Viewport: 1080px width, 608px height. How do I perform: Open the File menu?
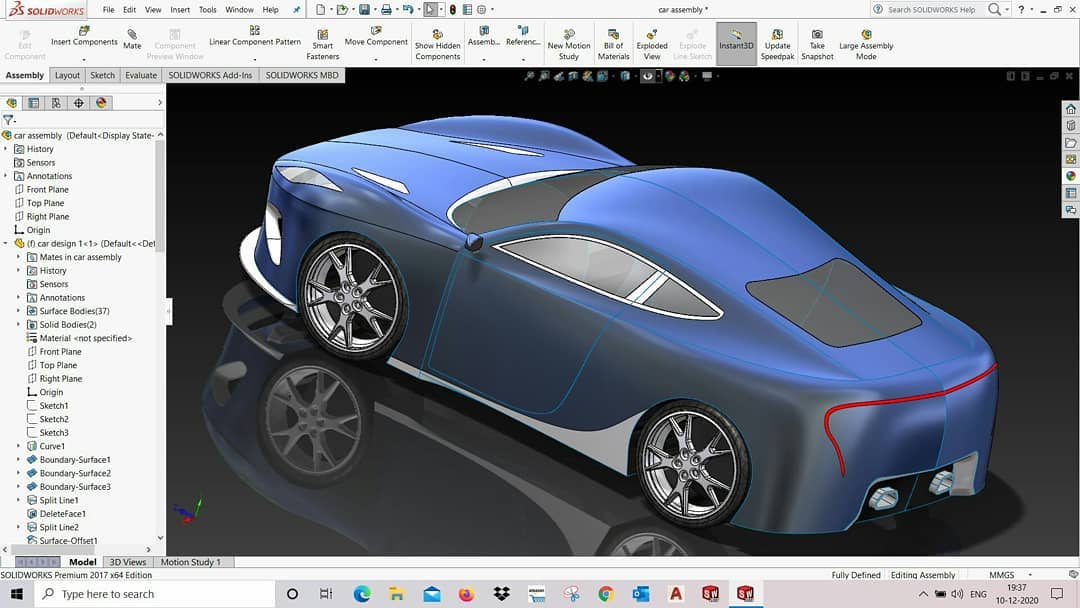pyautogui.click(x=108, y=10)
